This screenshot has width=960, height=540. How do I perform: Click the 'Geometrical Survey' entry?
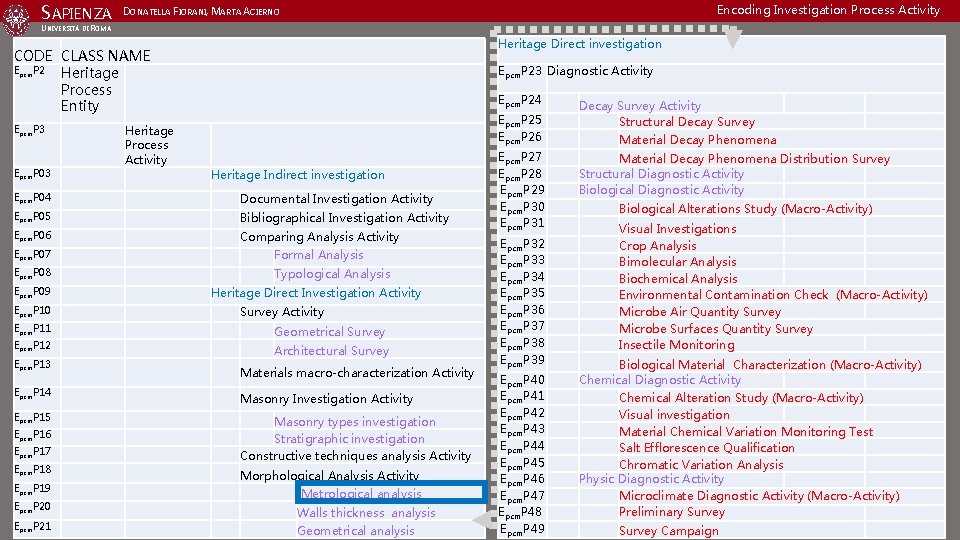(329, 332)
